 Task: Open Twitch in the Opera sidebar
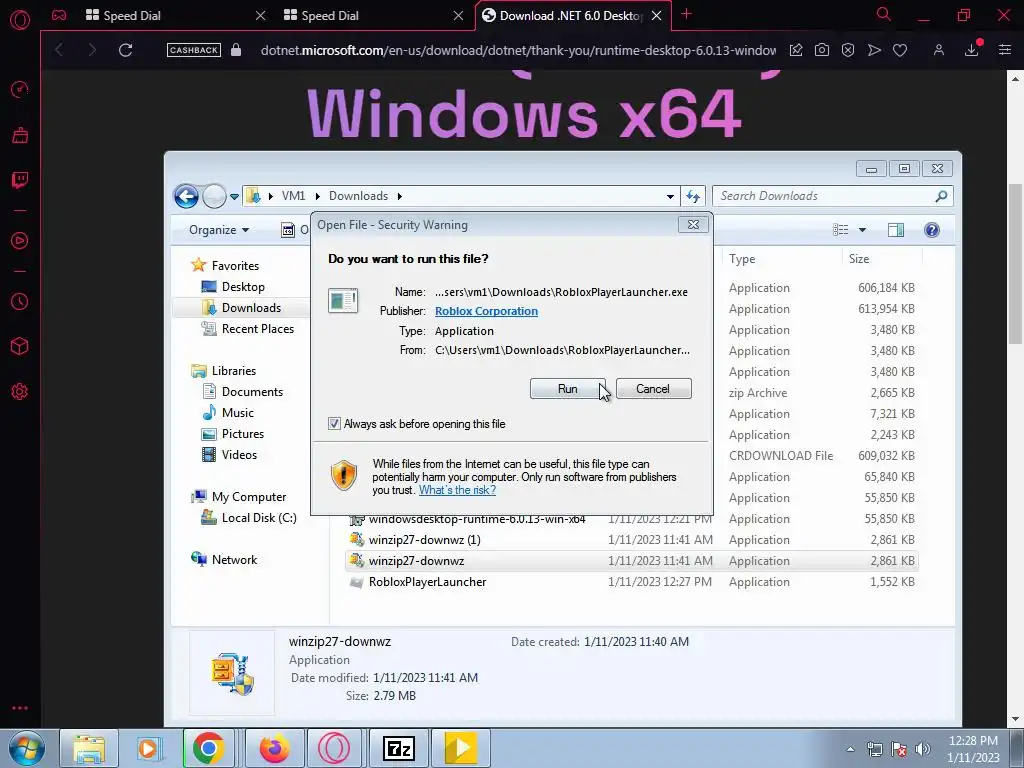pos(20,180)
